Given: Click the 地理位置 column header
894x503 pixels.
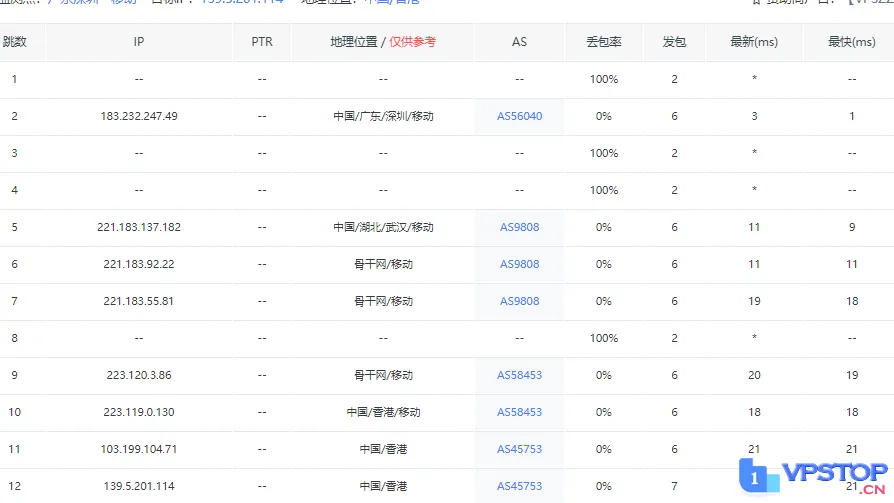Looking at the screenshot, I should coord(383,42).
